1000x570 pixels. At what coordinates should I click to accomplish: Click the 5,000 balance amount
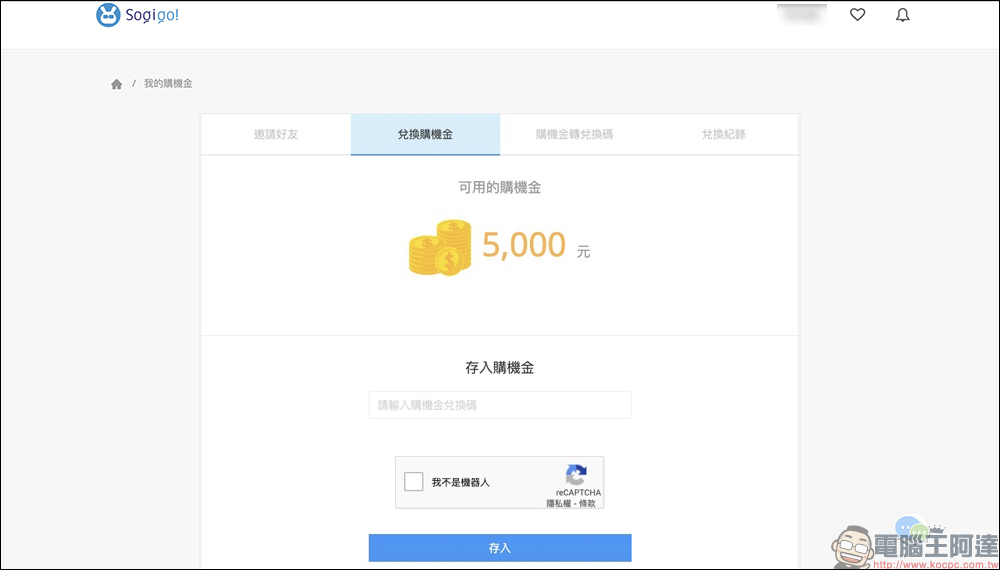[x=524, y=245]
